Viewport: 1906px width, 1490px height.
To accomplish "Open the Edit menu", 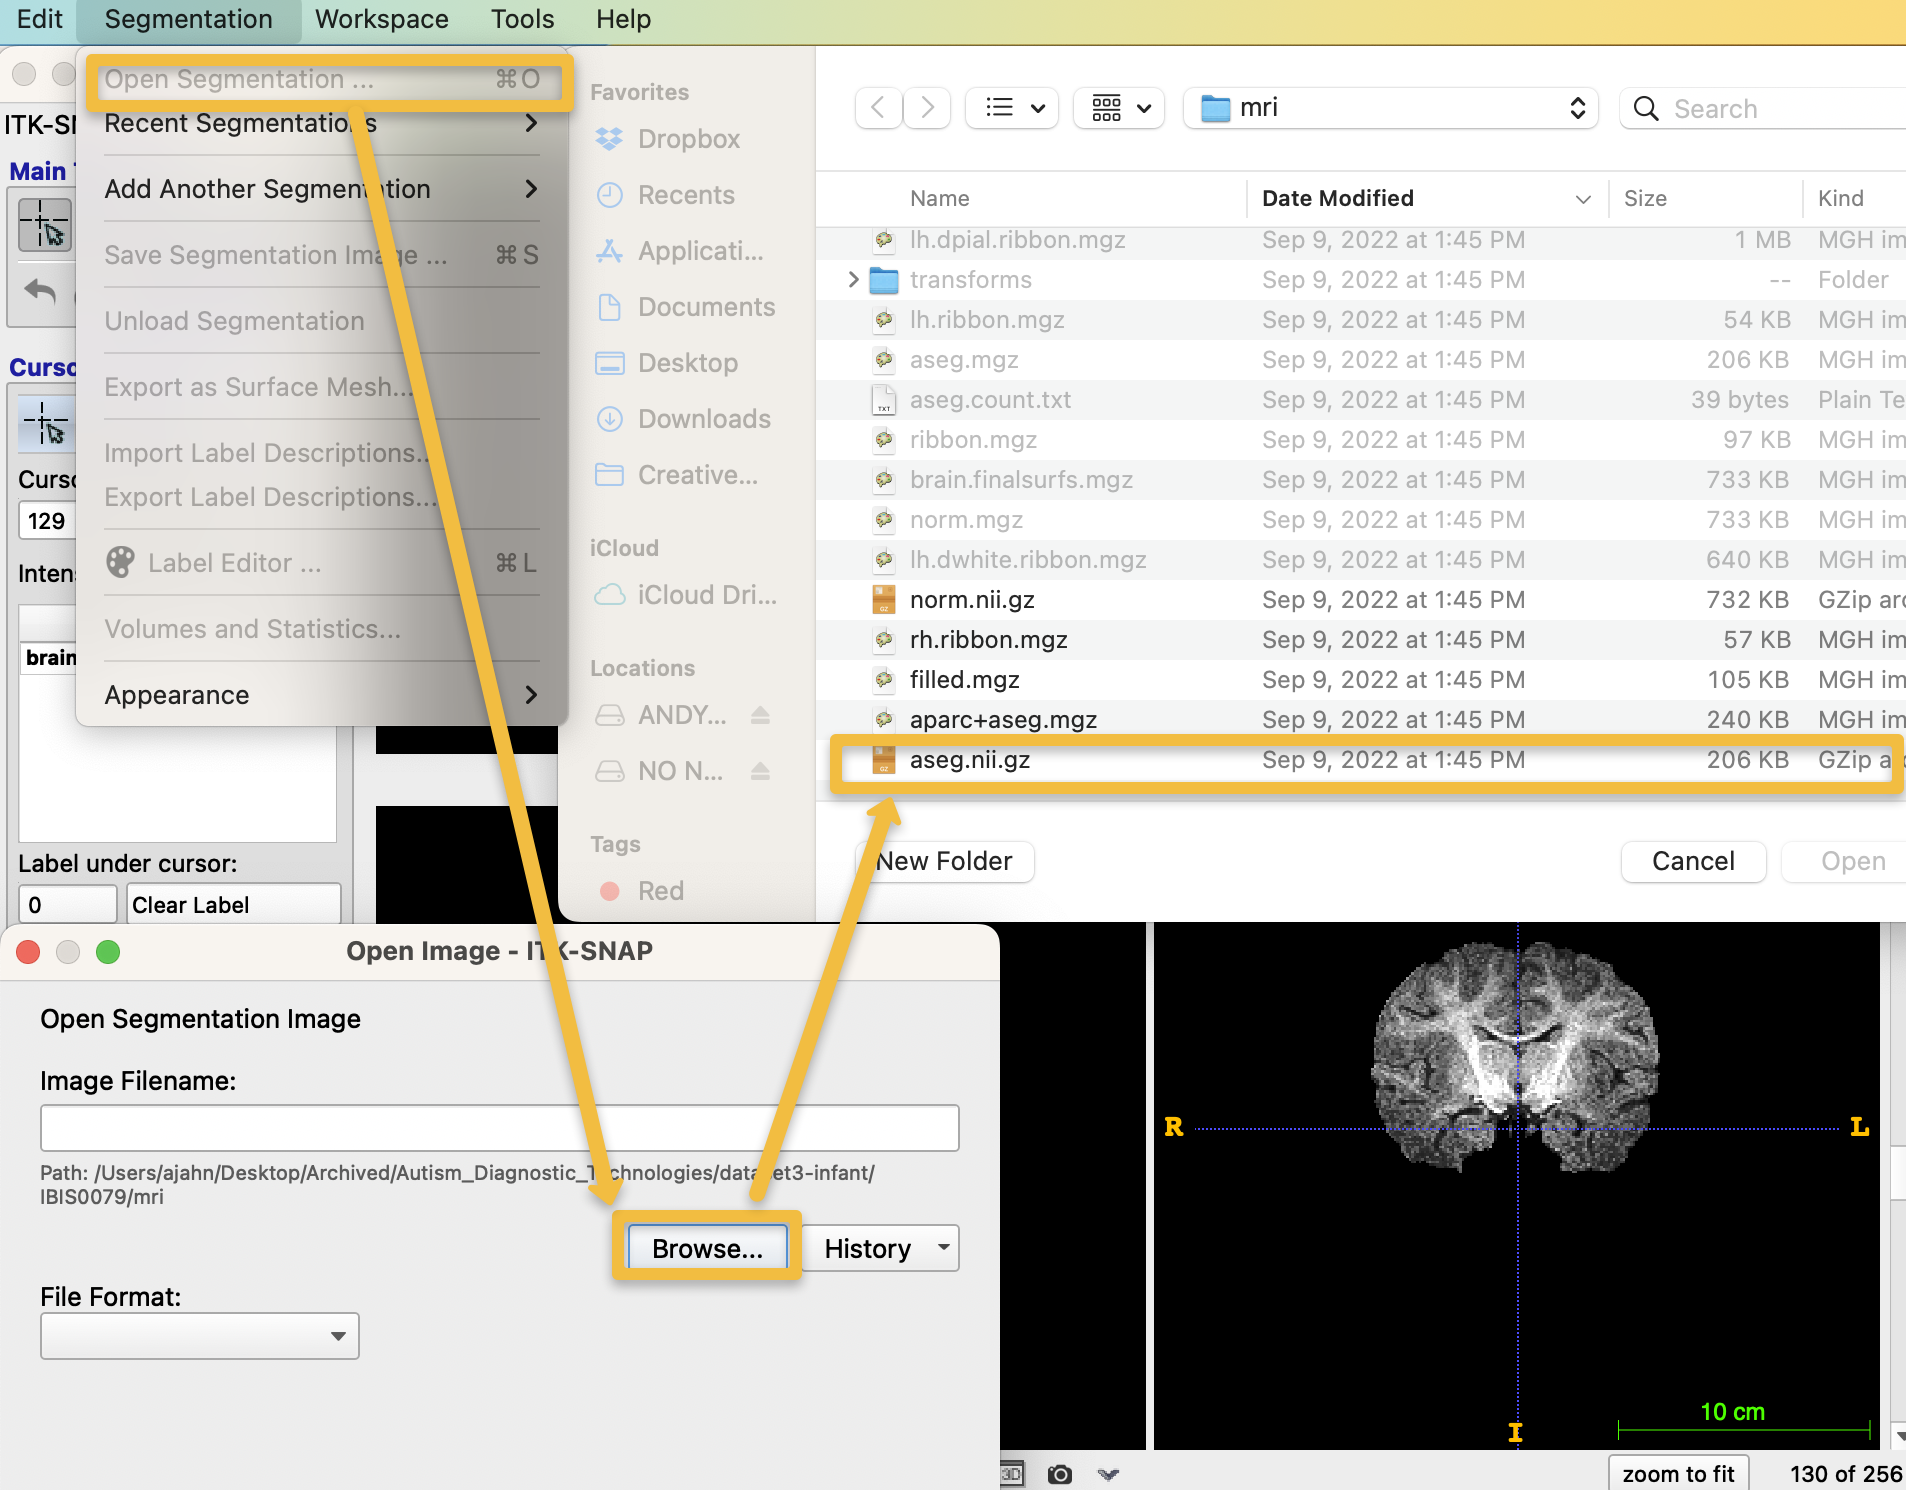I will coord(39,19).
